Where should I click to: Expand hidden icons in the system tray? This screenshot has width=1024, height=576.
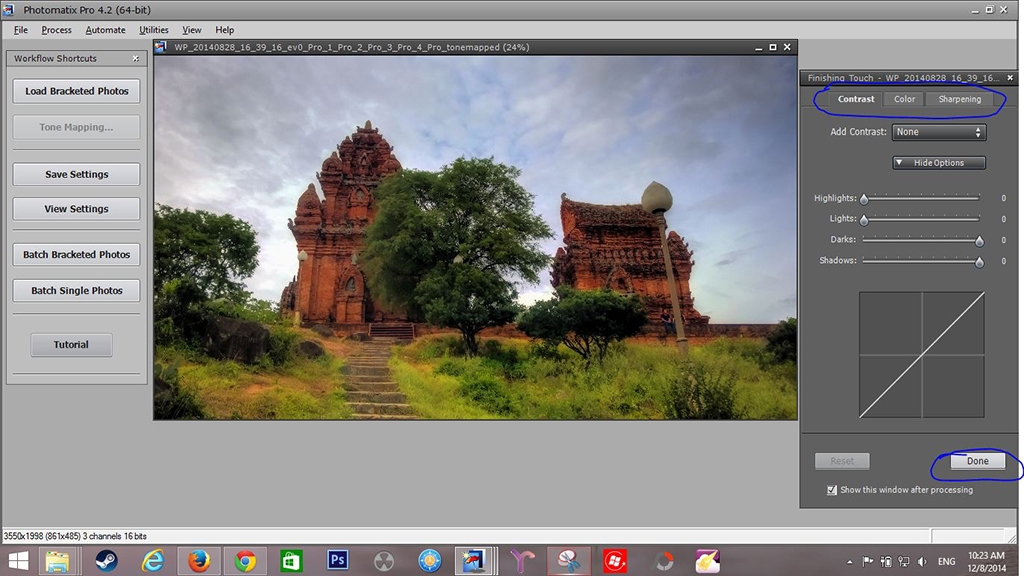coord(849,560)
